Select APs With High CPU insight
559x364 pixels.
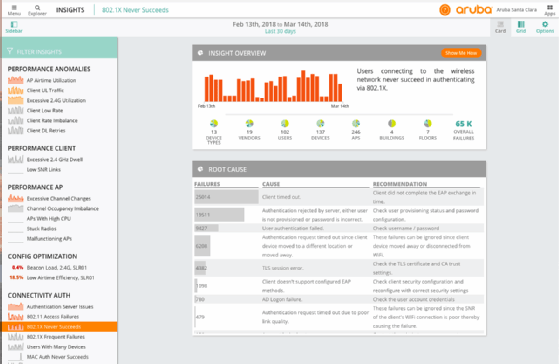coord(49,219)
